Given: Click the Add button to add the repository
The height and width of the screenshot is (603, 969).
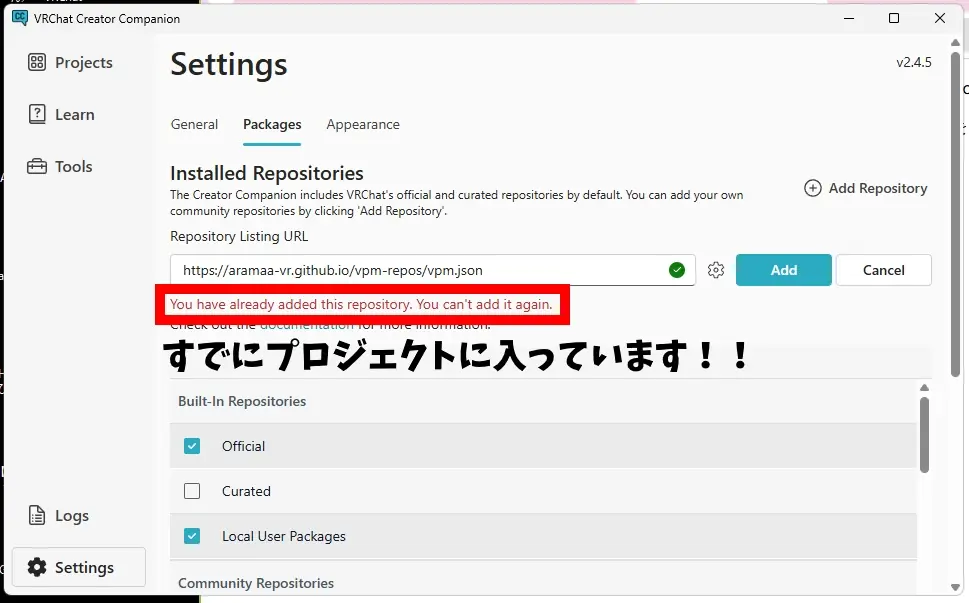Looking at the screenshot, I should (x=783, y=270).
